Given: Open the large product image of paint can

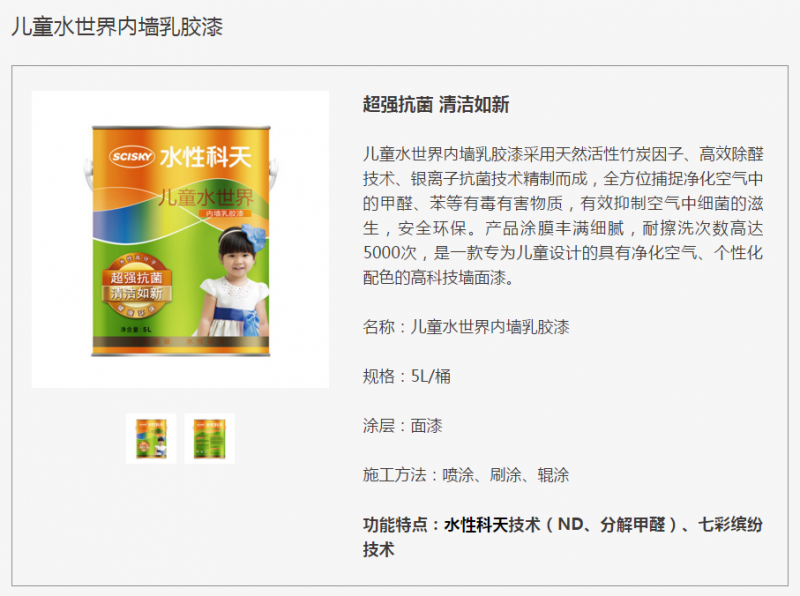Looking at the screenshot, I should (x=180, y=239).
